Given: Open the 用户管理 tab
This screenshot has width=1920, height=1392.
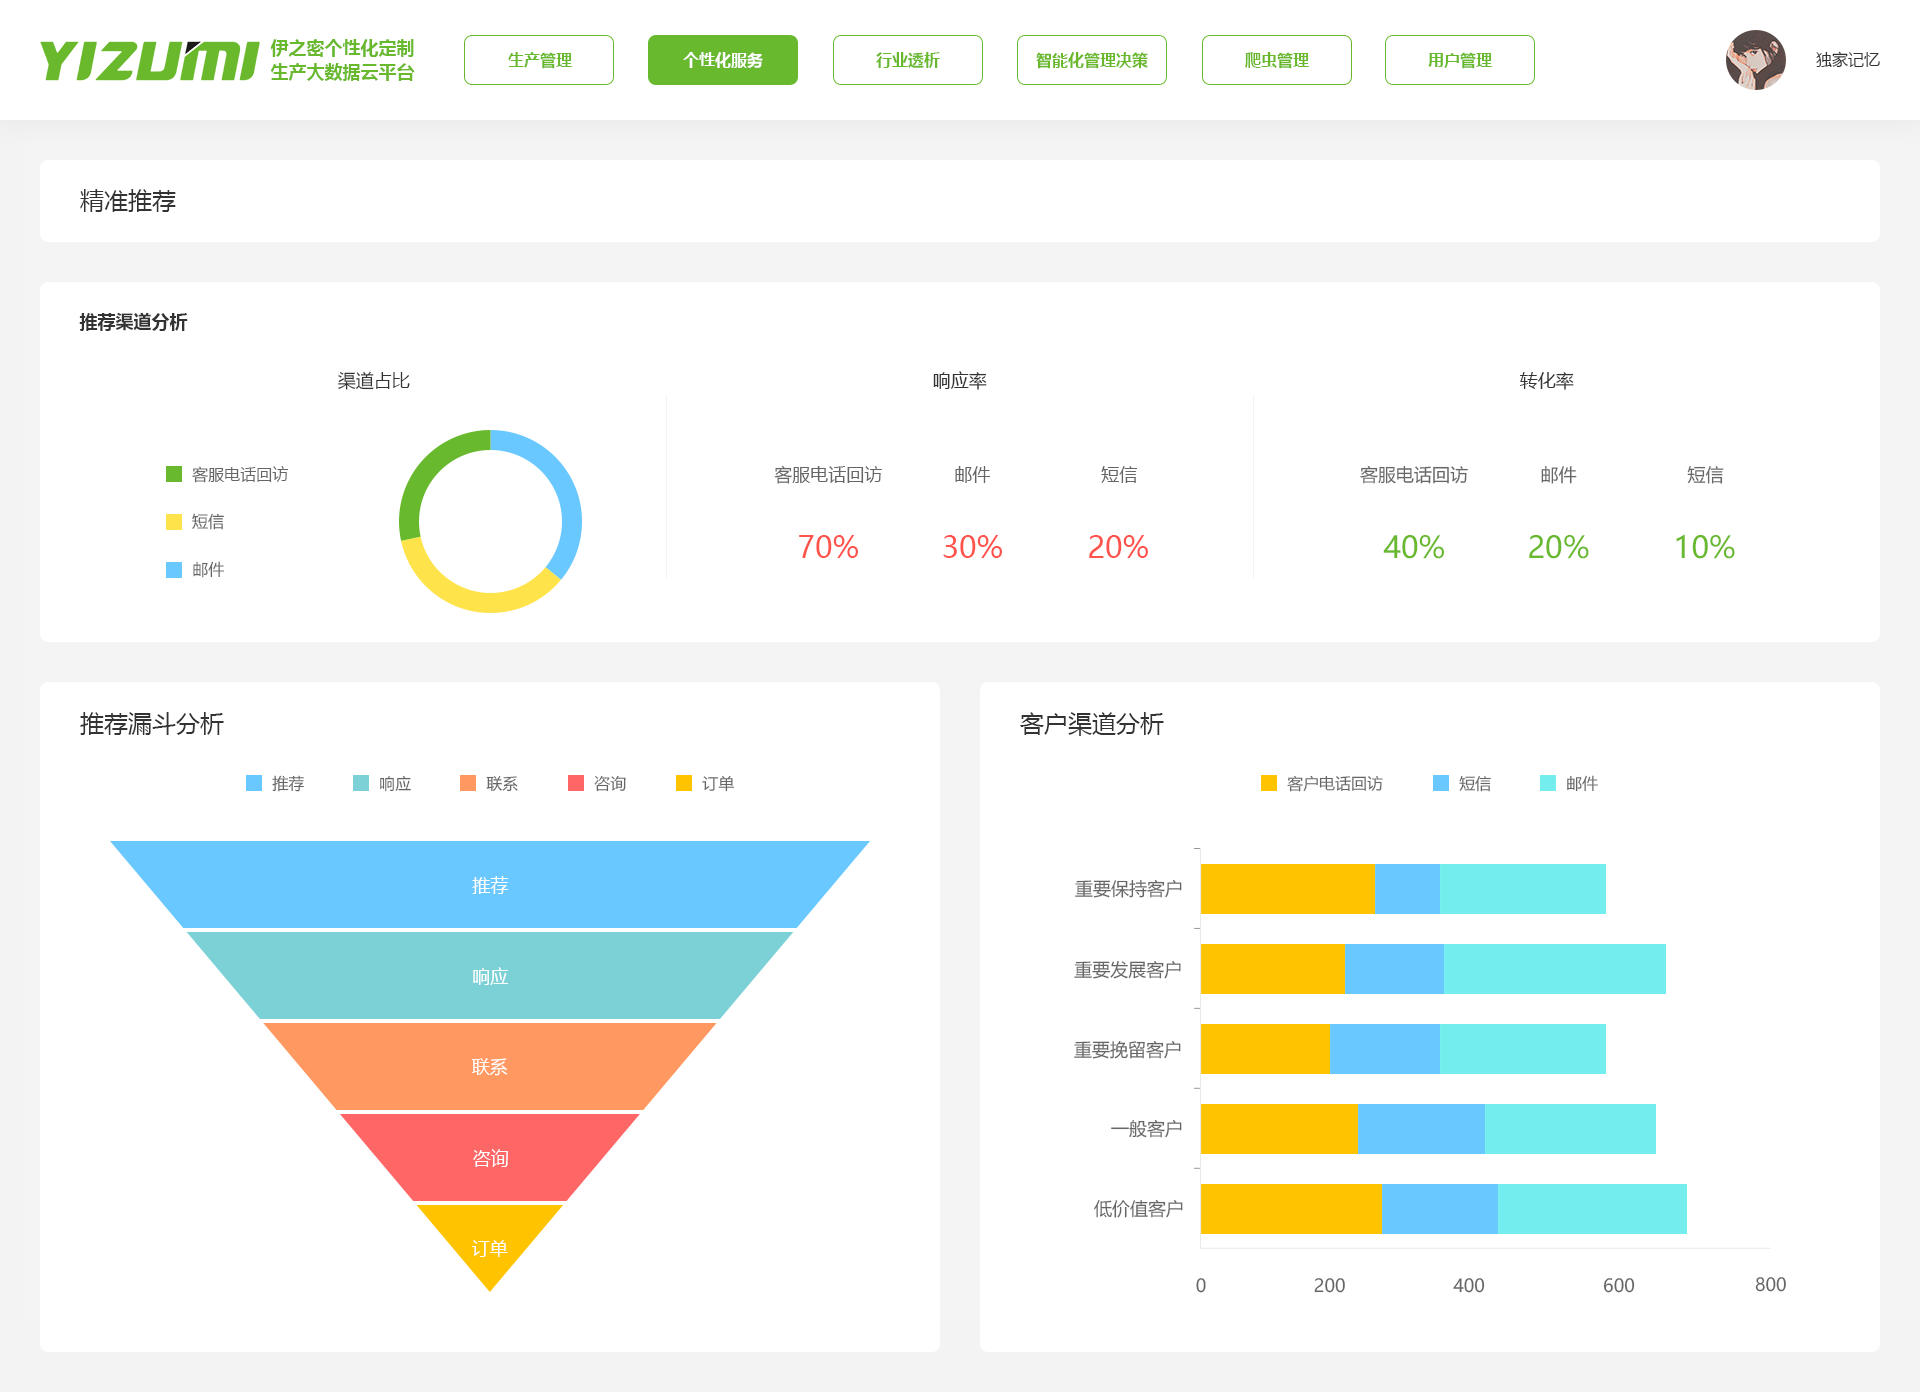Looking at the screenshot, I should tap(1460, 60).
